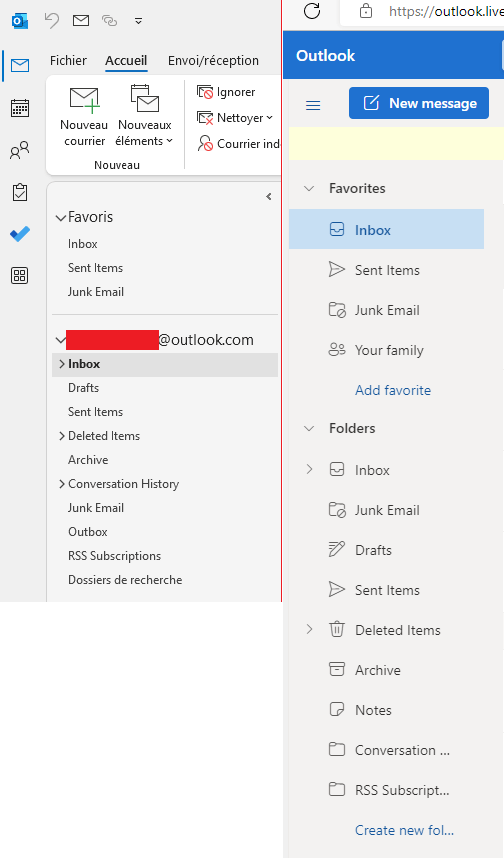Click the Outlook app logo icon

[x=20, y=21]
